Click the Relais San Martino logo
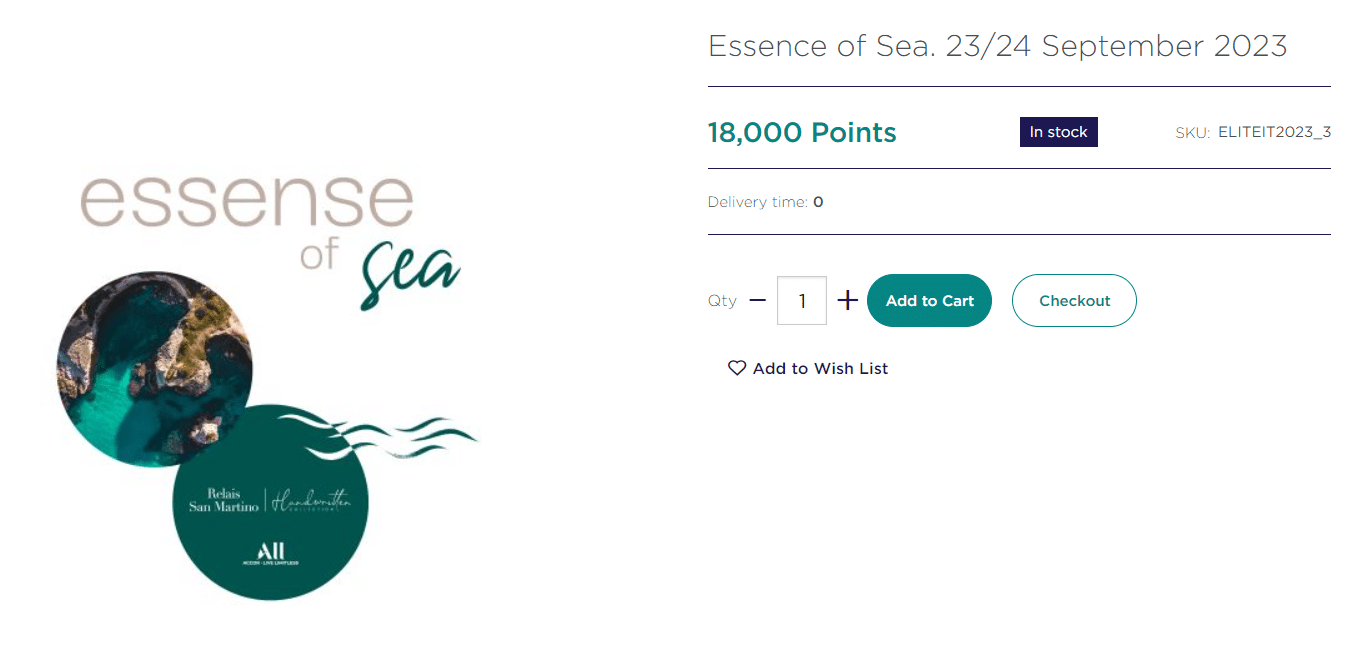This screenshot has height=654, width=1360. [224, 500]
